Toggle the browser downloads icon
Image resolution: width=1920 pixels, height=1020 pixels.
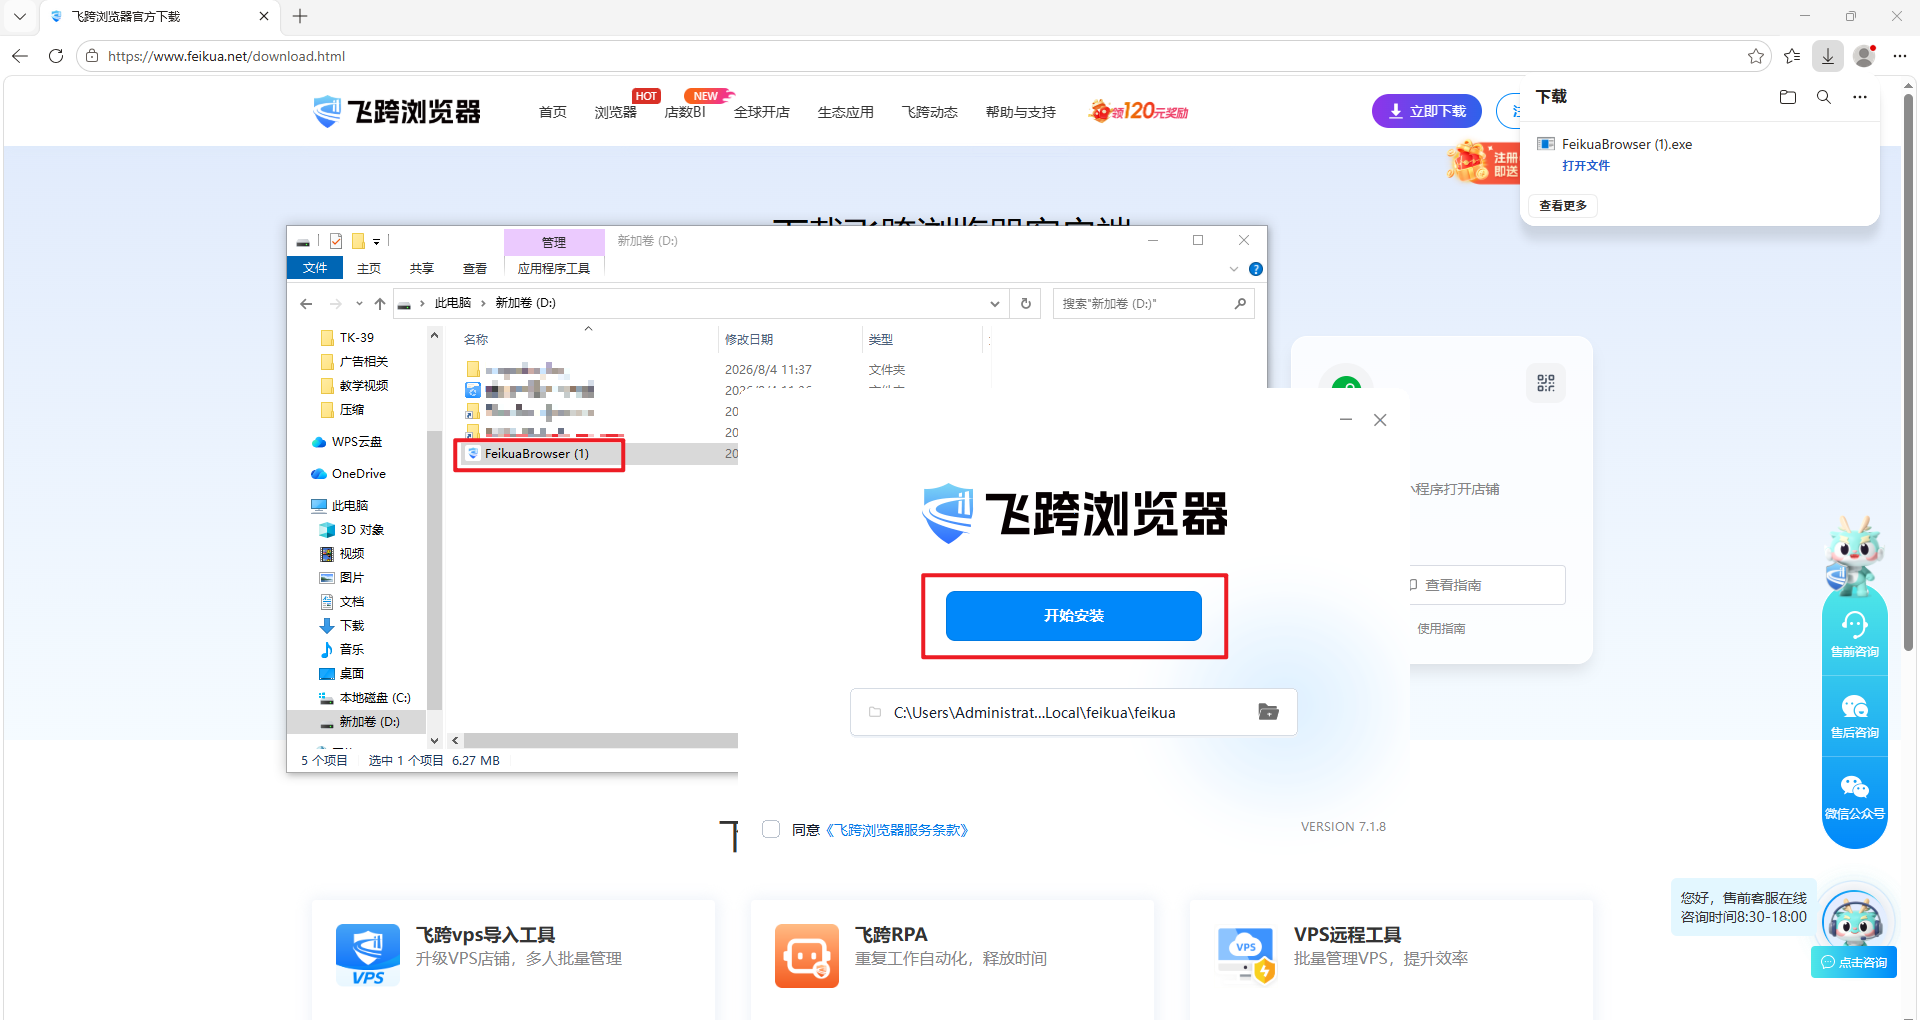pyautogui.click(x=1828, y=56)
